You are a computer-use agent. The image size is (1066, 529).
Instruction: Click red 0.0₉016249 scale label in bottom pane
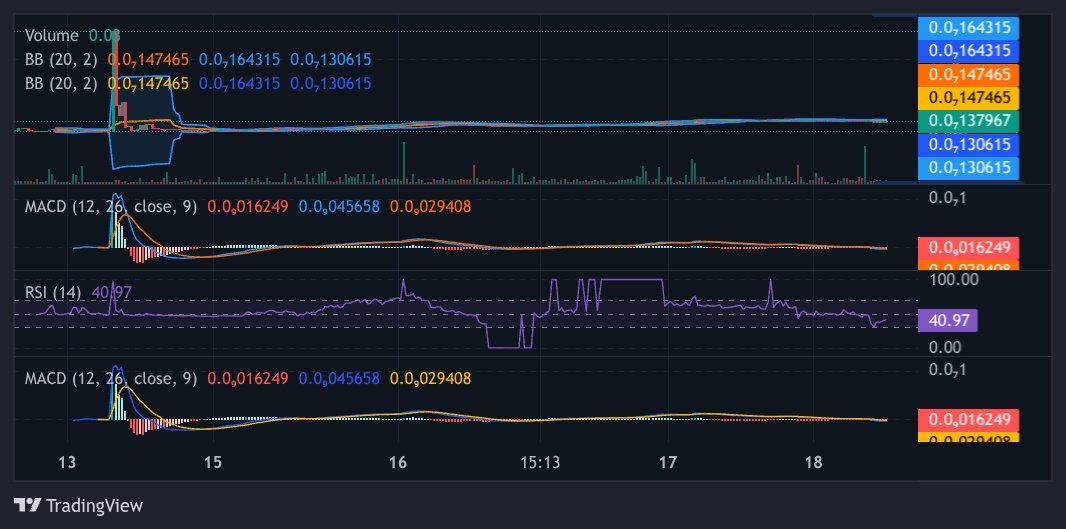point(969,419)
